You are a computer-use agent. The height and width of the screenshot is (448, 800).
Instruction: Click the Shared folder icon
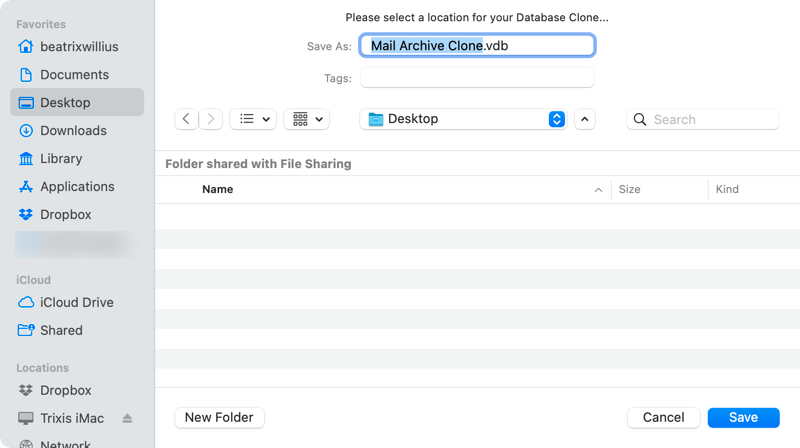click(26, 330)
